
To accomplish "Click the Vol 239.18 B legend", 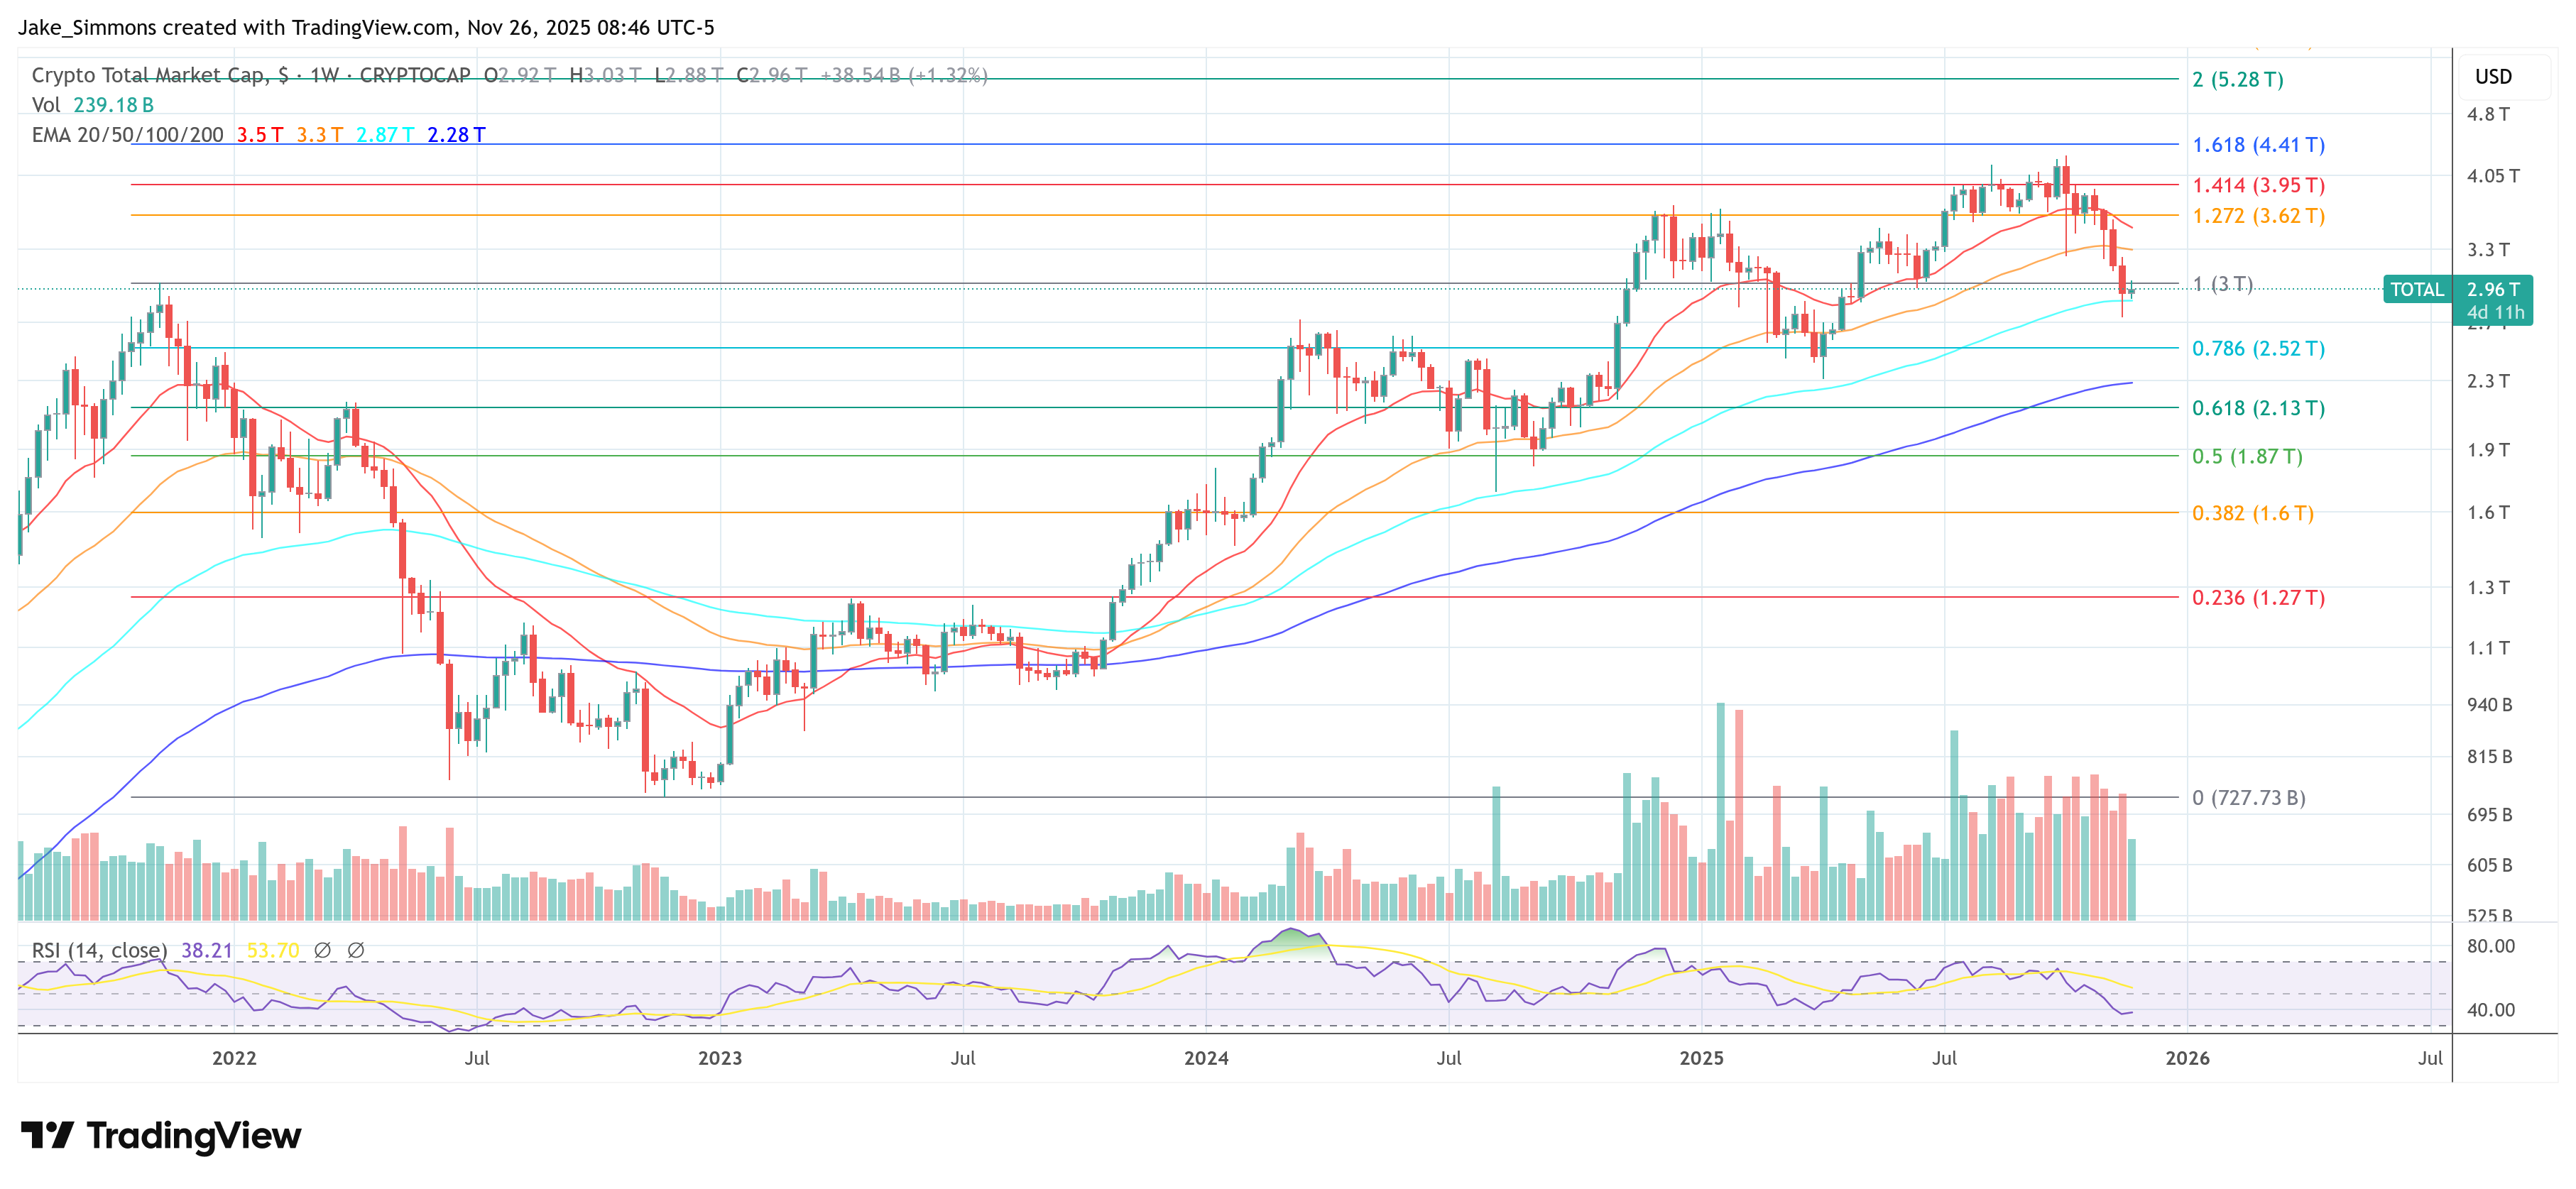I will 92,105.
